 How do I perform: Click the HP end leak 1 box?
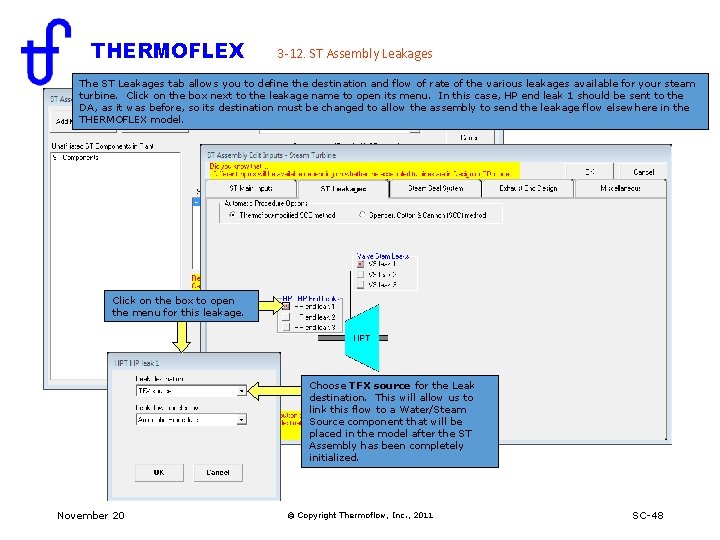(x=286, y=306)
